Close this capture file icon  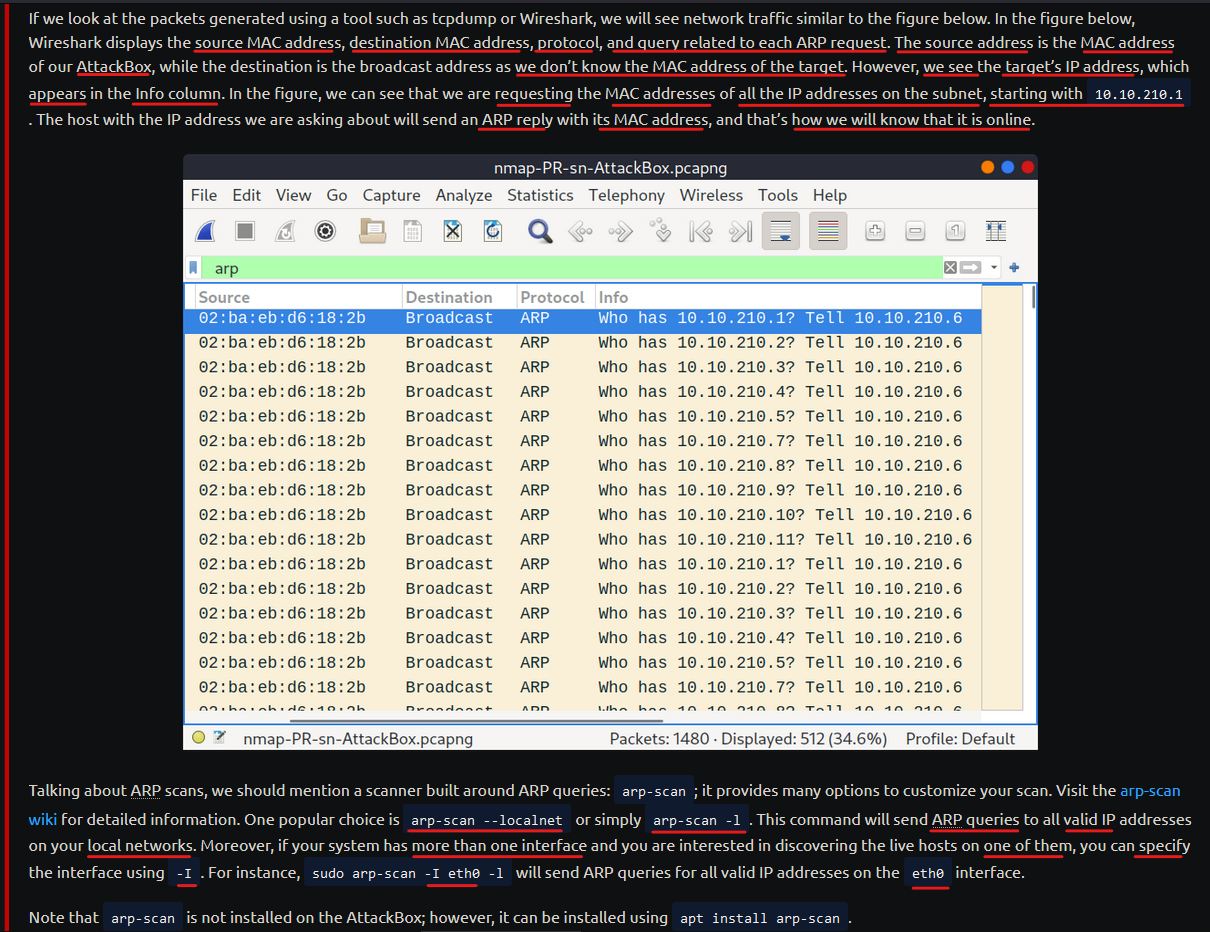click(453, 232)
